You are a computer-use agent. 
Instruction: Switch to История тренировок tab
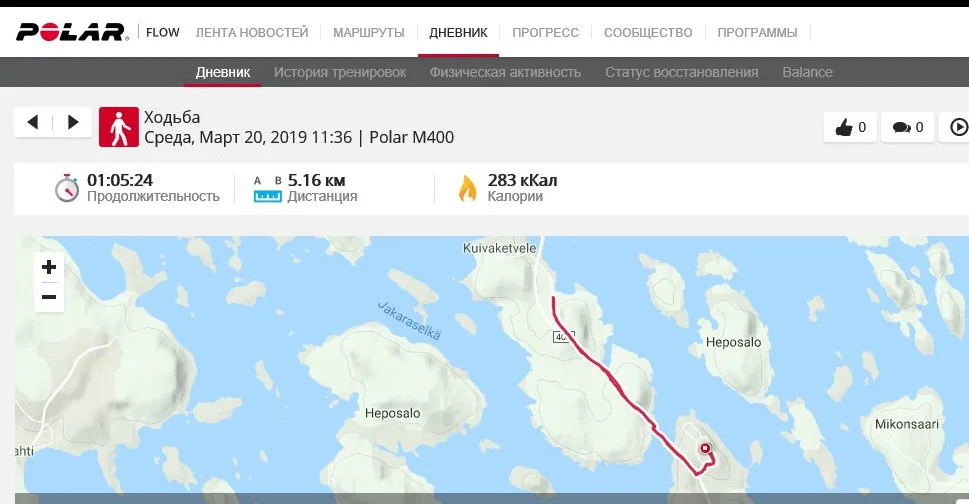click(x=340, y=72)
